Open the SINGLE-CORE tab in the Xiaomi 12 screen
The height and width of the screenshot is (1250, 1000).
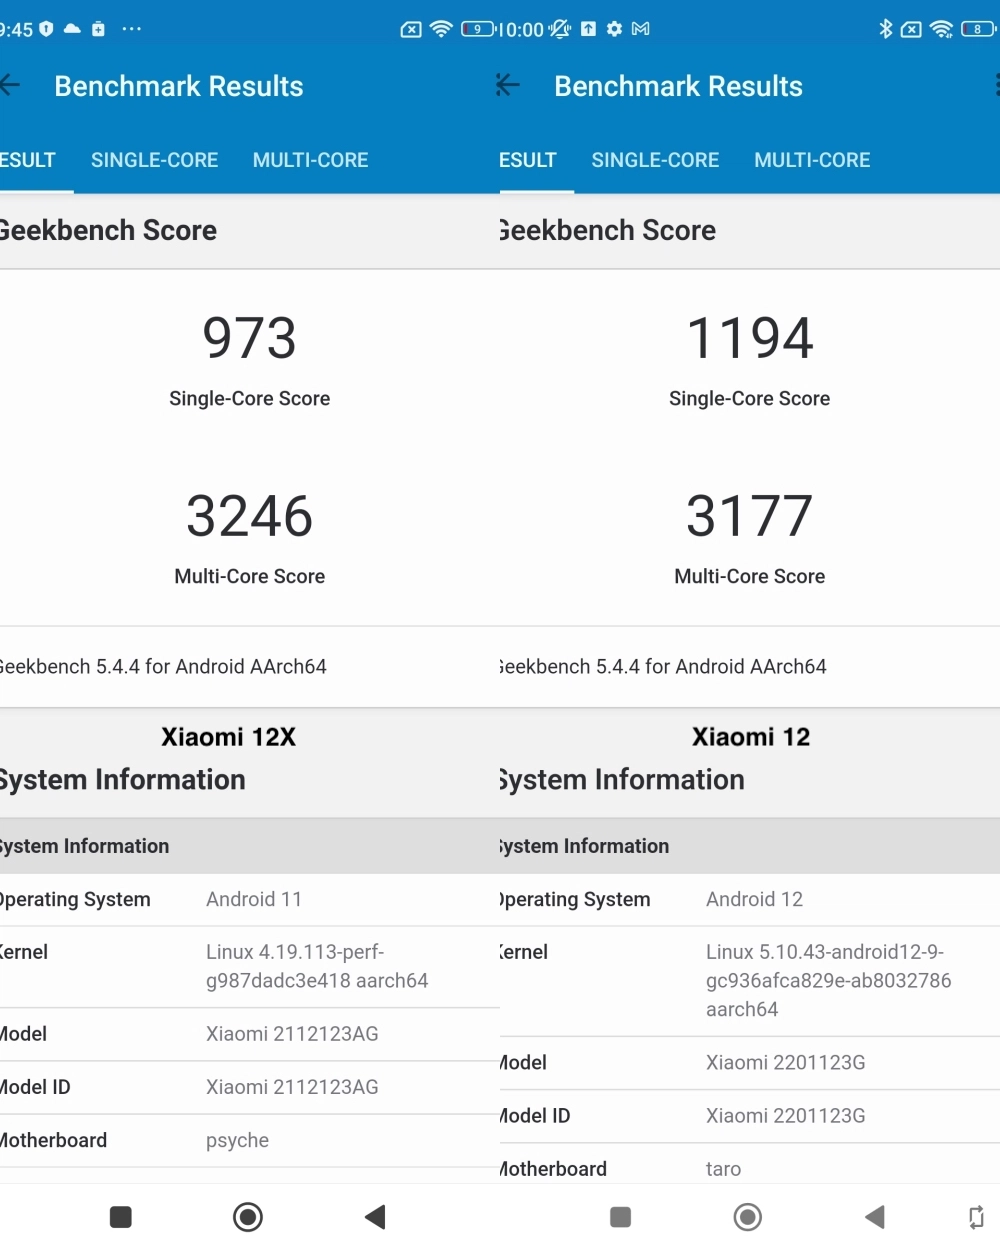(x=655, y=160)
